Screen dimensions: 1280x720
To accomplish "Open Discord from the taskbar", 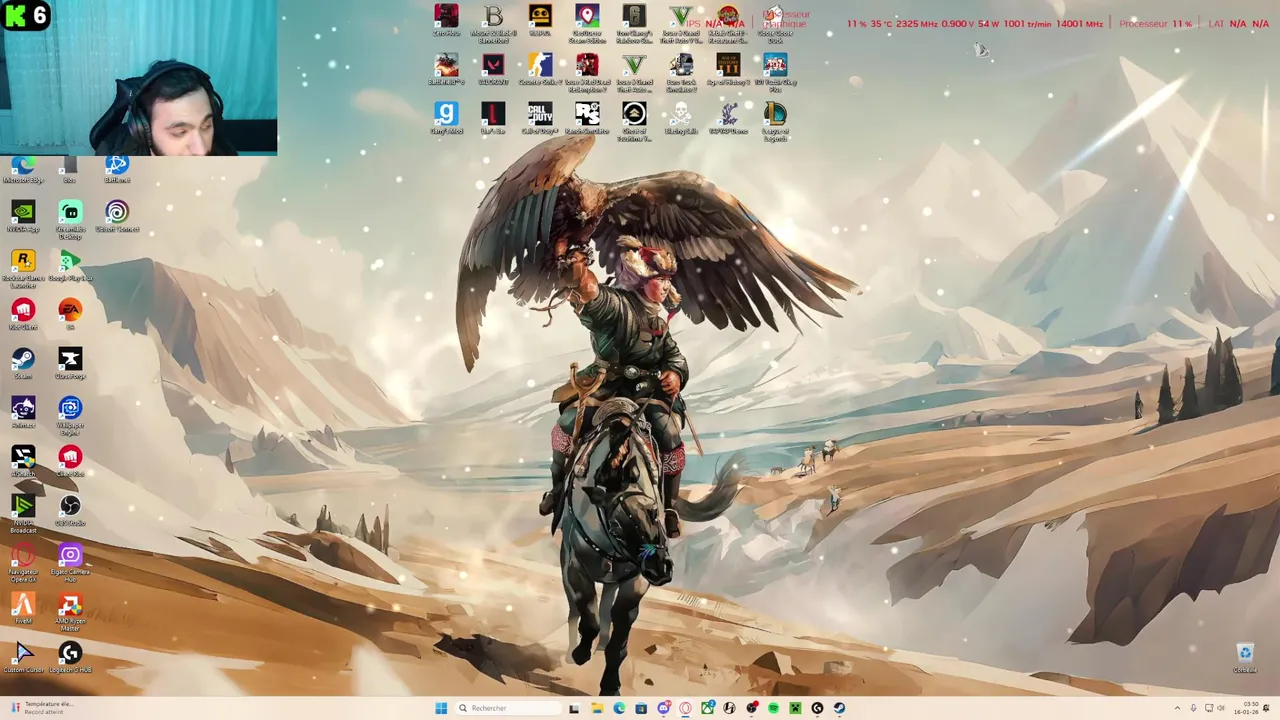I will [663, 708].
